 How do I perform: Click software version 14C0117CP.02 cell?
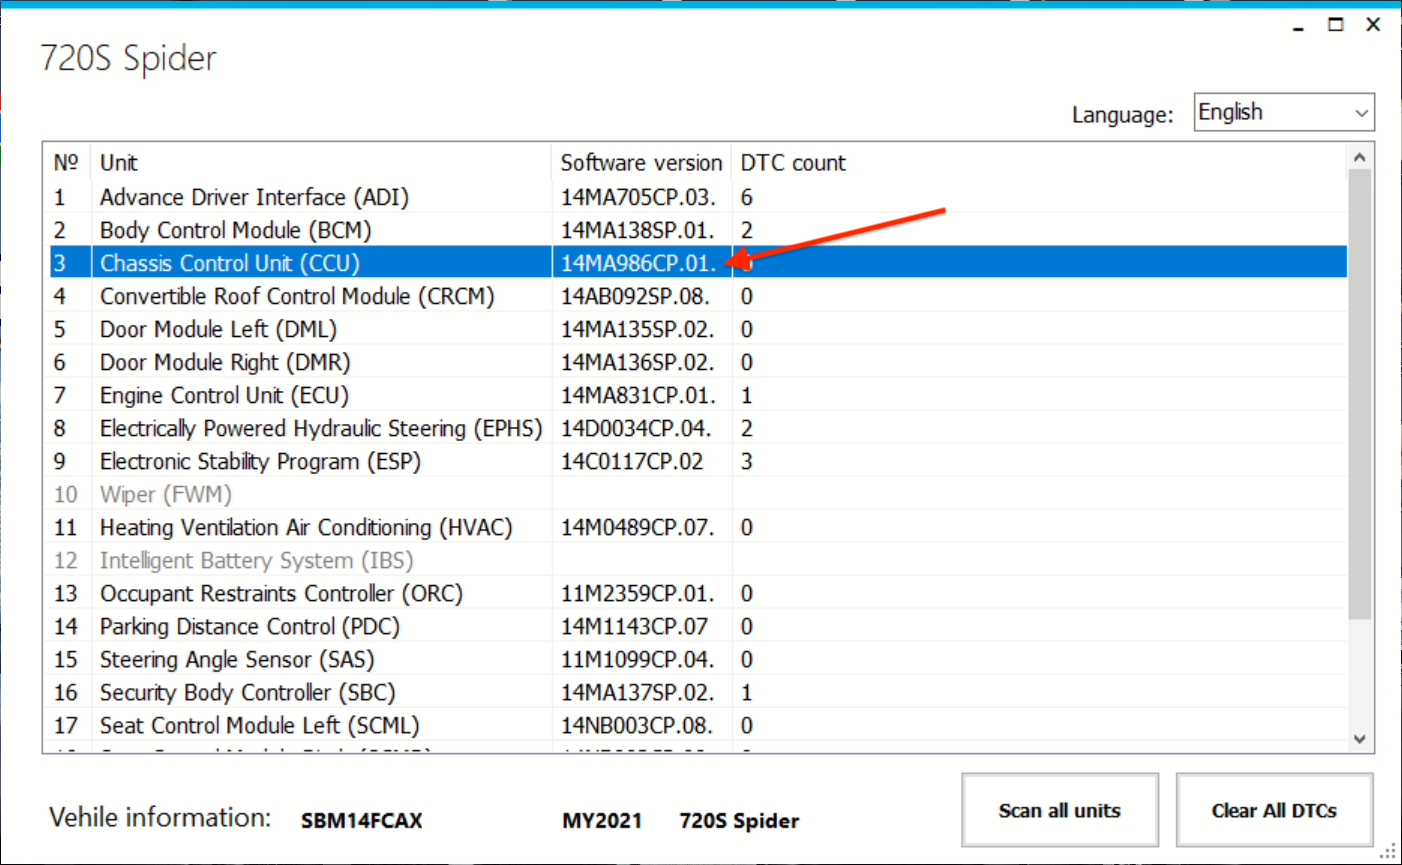click(632, 461)
